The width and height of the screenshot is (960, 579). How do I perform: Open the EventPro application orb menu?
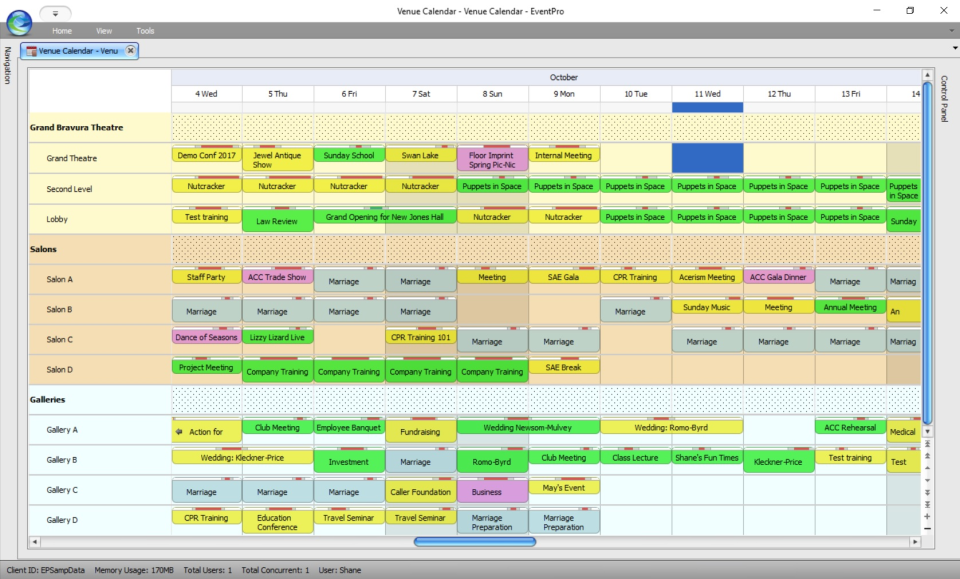[19, 22]
